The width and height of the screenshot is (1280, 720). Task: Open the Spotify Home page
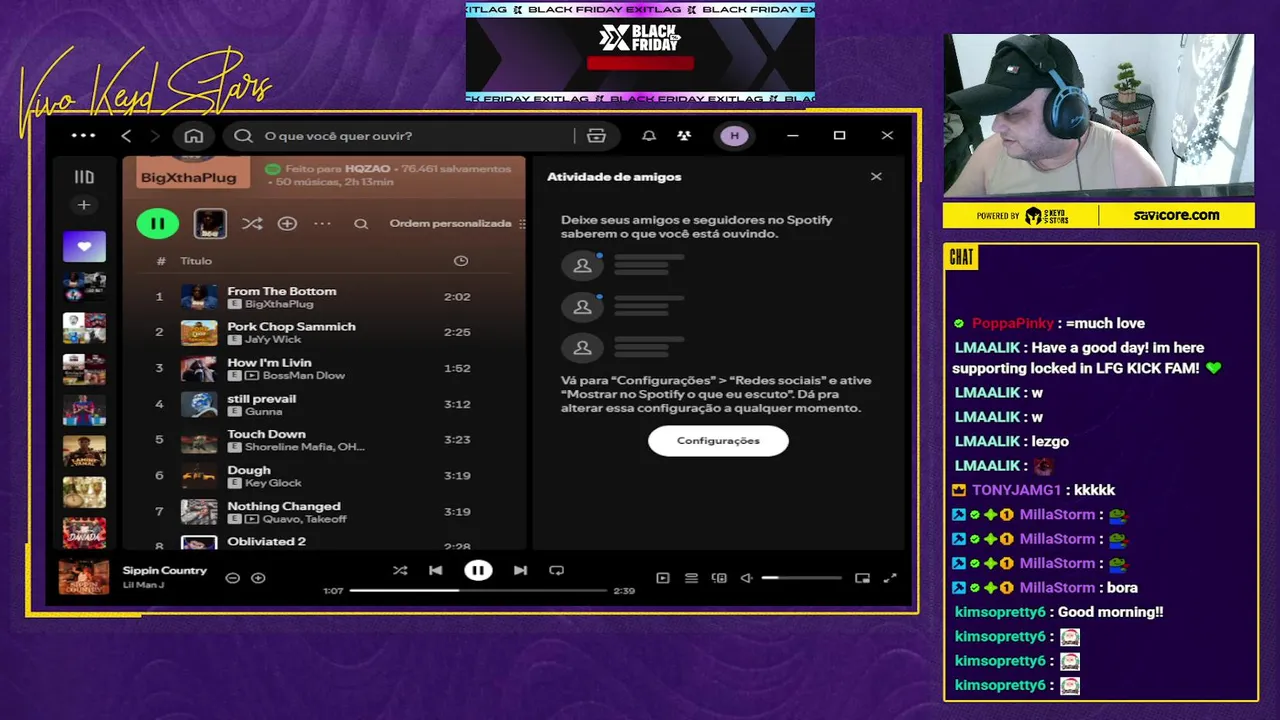(x=194, y=136)
